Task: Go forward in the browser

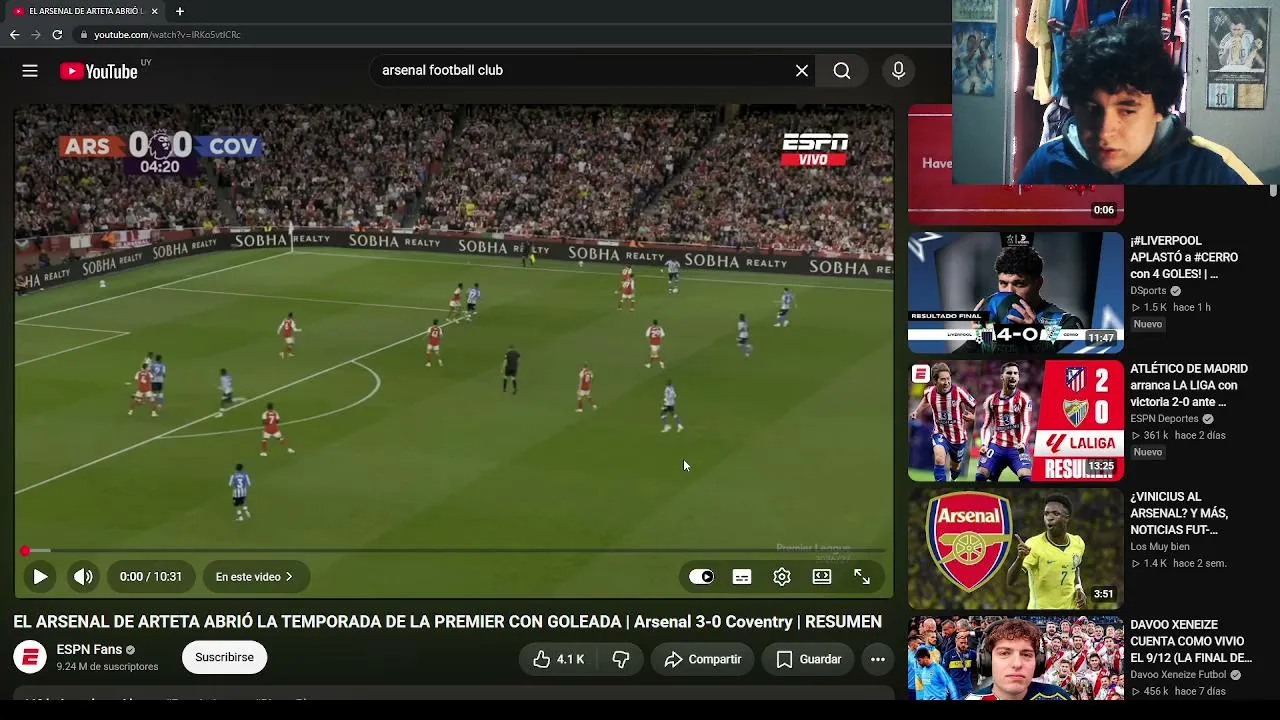Action: point(36,35)
